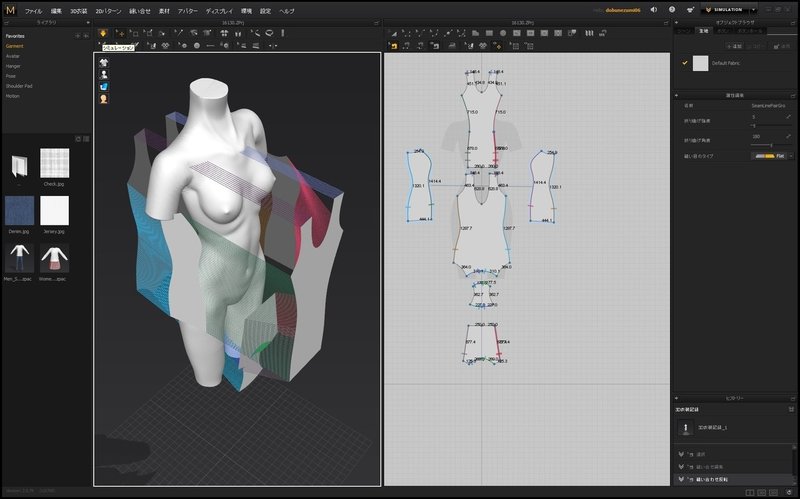
Task: Select Avatar in the library list
Action: 13,56
